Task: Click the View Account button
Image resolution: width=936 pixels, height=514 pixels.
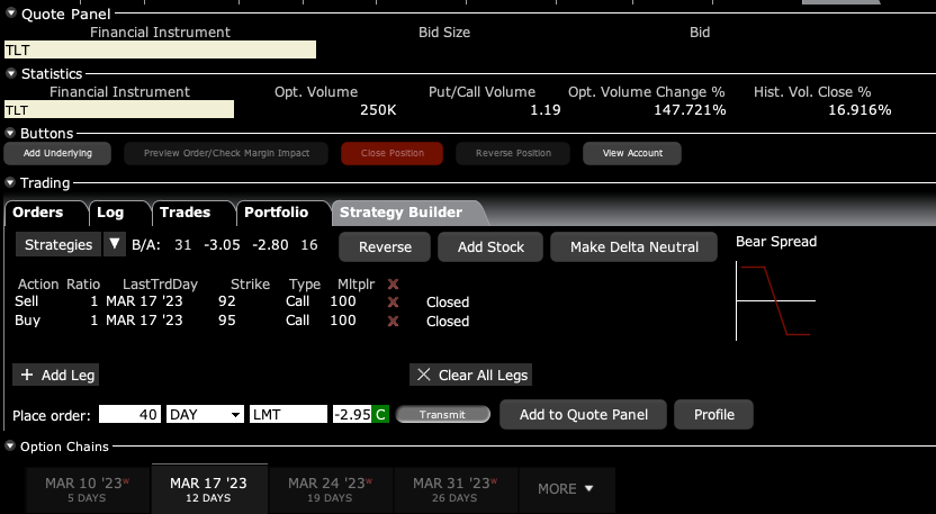Action: click(x=632, y=153)
